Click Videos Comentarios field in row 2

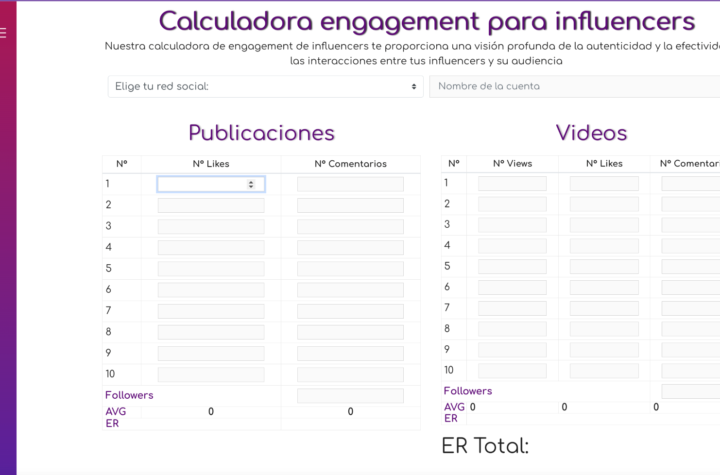tap(690, 204)
